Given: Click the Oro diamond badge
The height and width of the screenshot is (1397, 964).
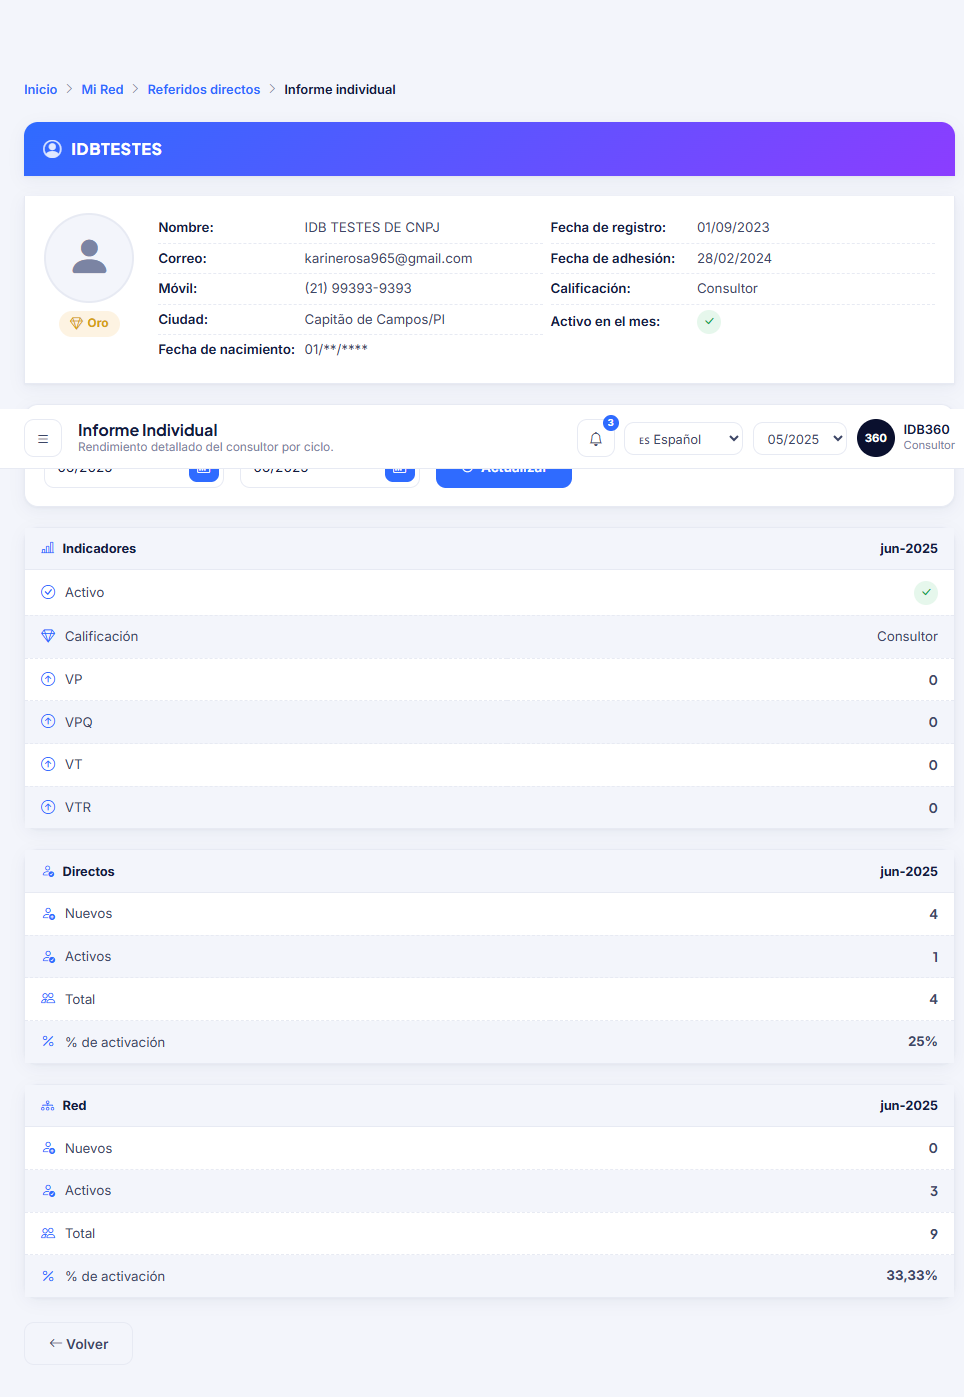Looking at the screenshot, I should pos(89,323).
